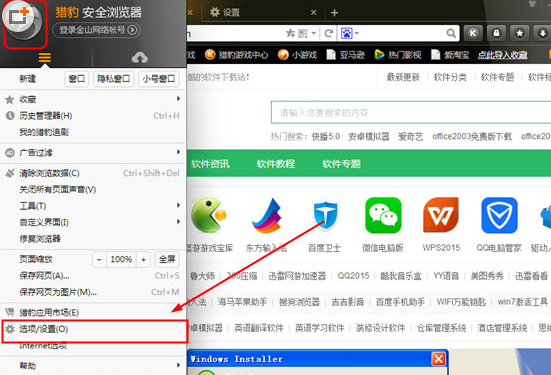
Task: Switch to 软件专题 green nav tab
Action: tap(341, 164)
